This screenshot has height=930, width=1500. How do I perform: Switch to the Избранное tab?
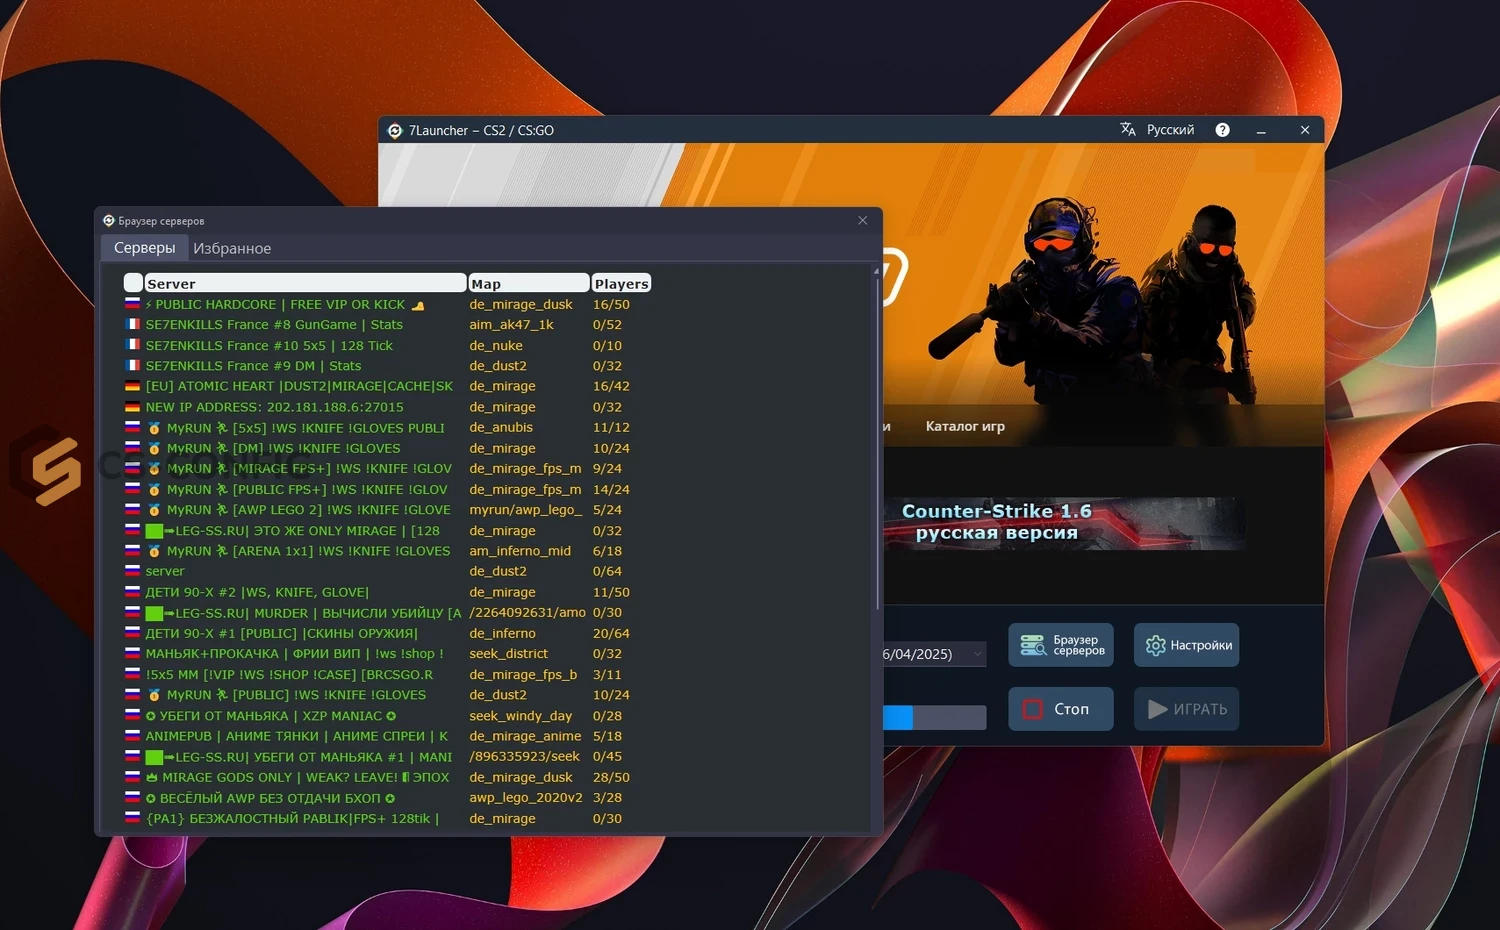click(x=232, y=247)
